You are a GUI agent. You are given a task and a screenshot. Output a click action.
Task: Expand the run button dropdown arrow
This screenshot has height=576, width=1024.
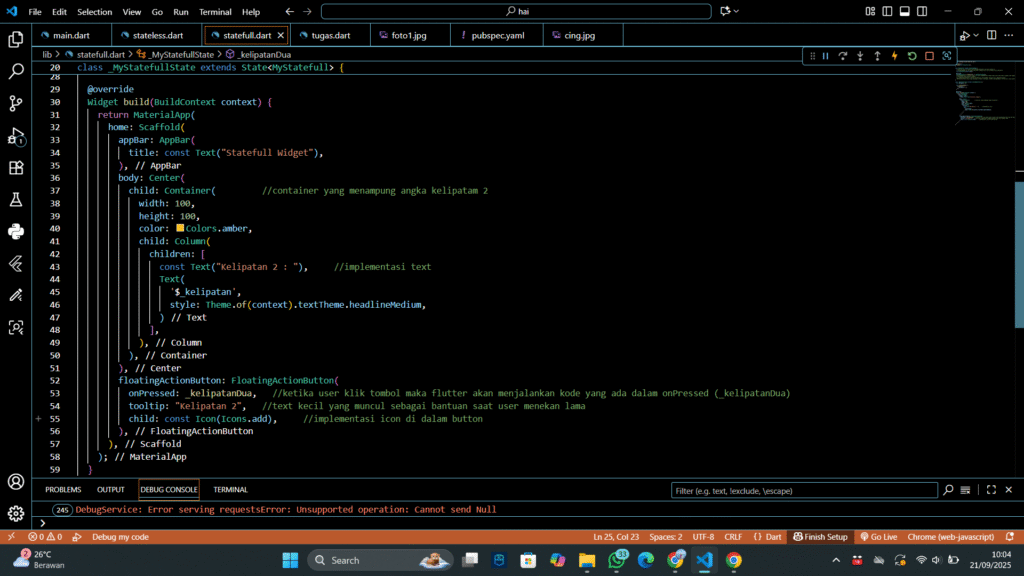pyautogui.click(x=976, y=36)
